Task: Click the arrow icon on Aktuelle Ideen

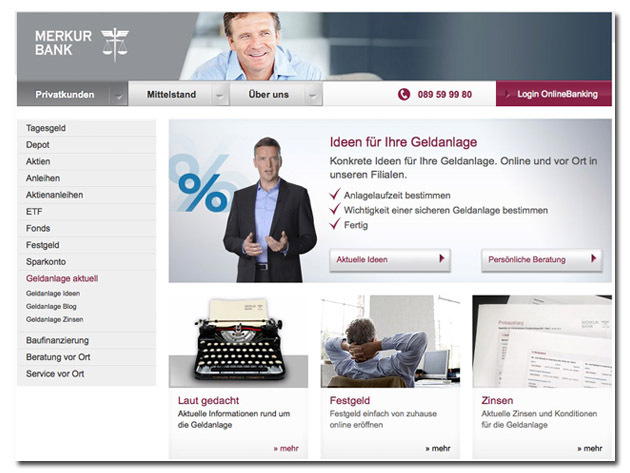Action: [x=442, y=258]
